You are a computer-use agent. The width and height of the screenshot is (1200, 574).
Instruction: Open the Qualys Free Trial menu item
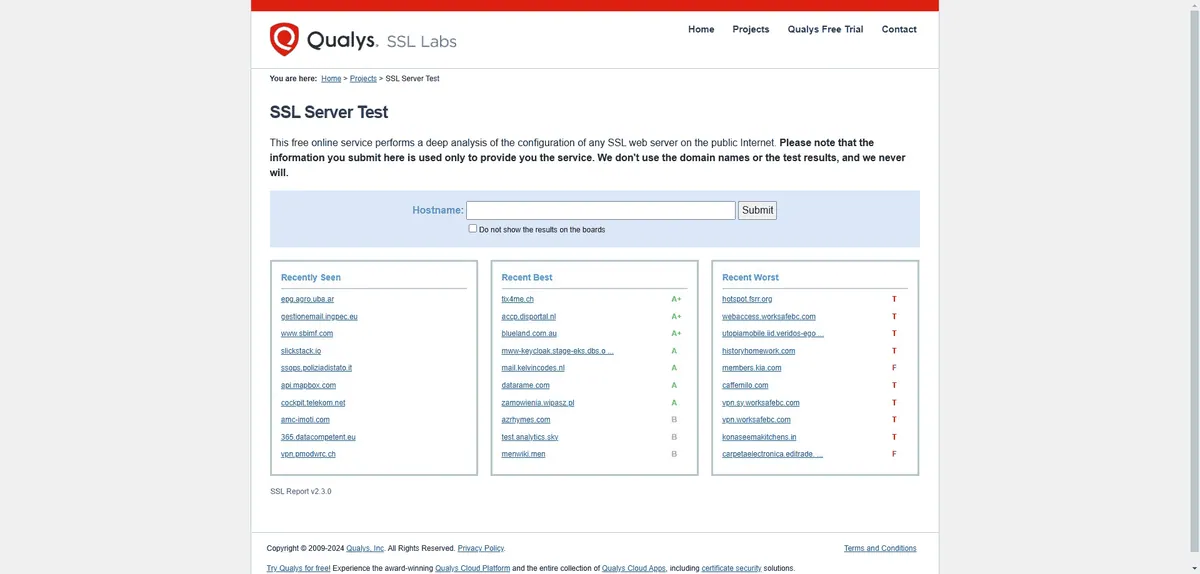click(x=825, y=29)
